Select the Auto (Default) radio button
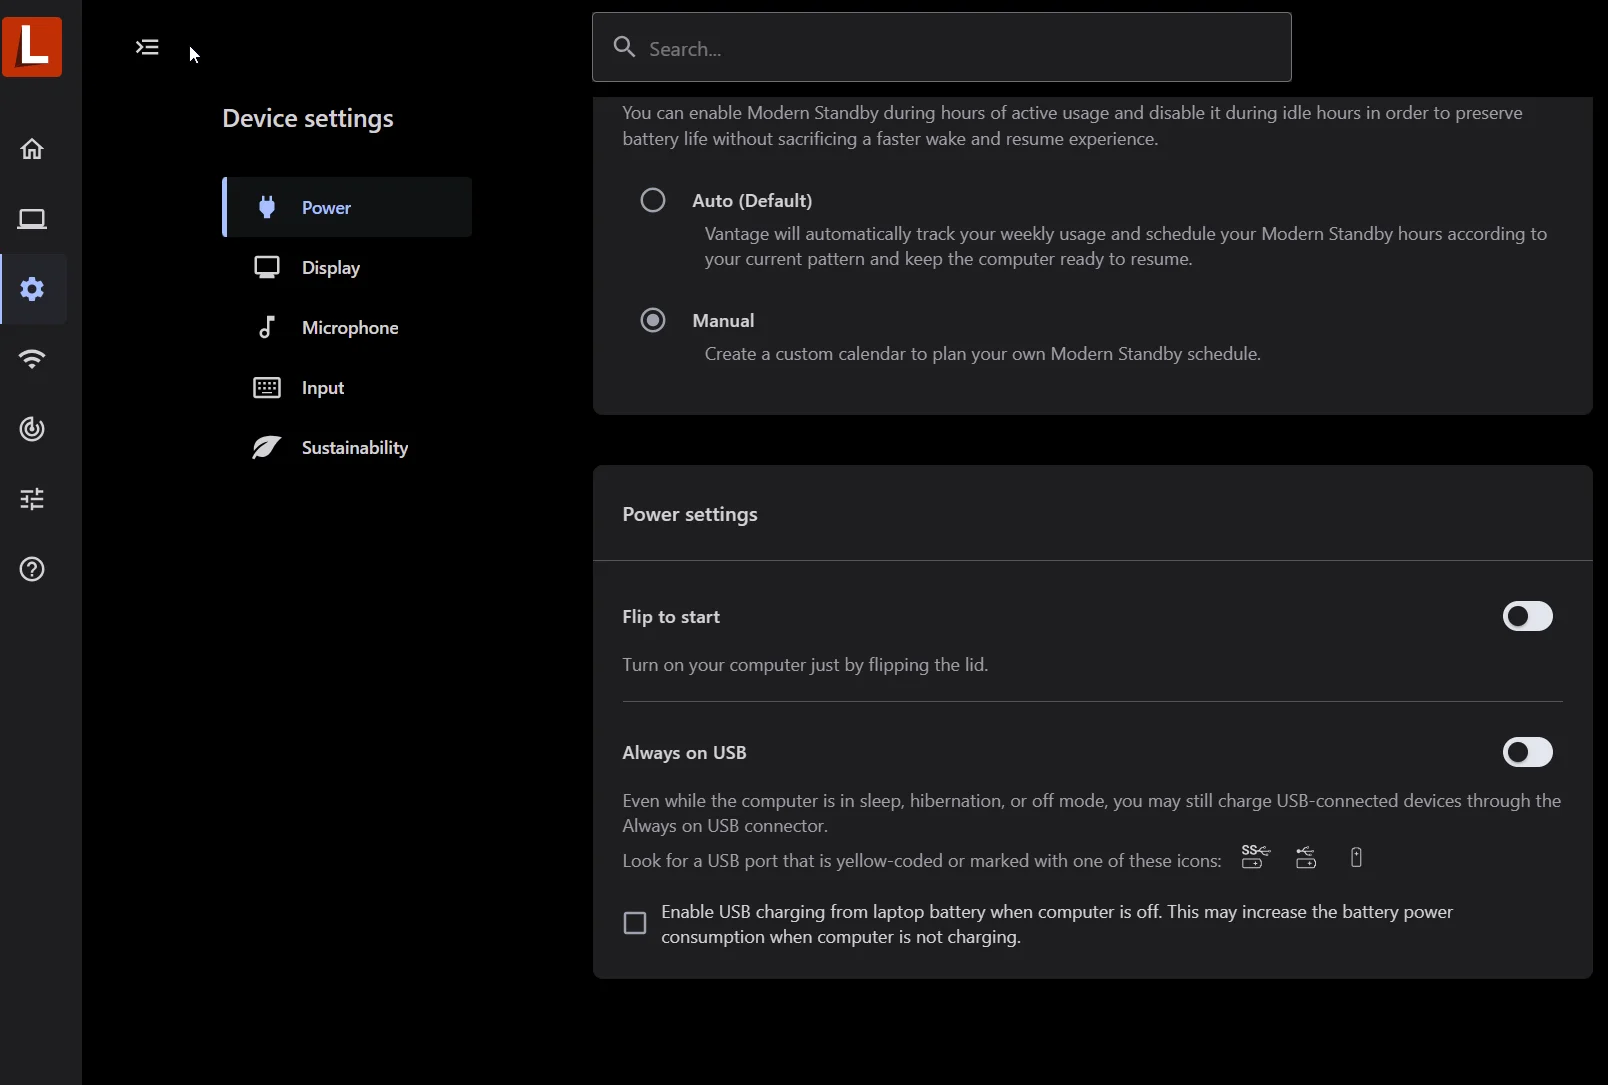The image size is (1608, 1085). [653, 200]
